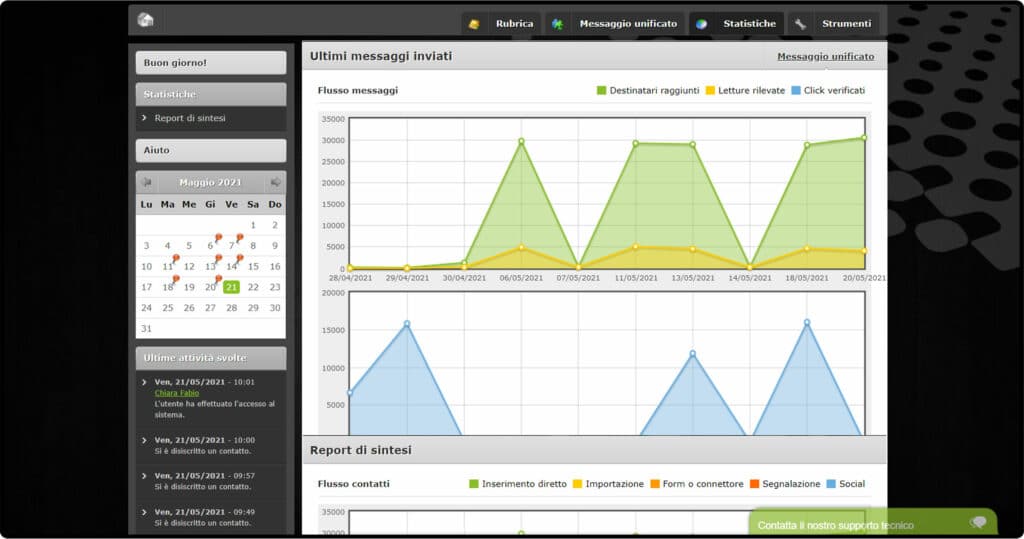This screenshot has width=1024, height=539.
Task: Toggle the Importazione legend swatch
Action: (x=577, y=484)
